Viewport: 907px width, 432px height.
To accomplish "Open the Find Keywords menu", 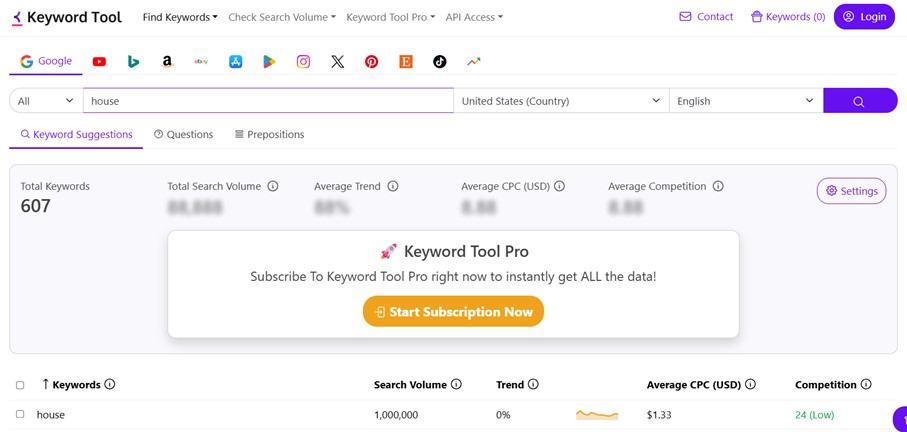I will tap(180, 17).
